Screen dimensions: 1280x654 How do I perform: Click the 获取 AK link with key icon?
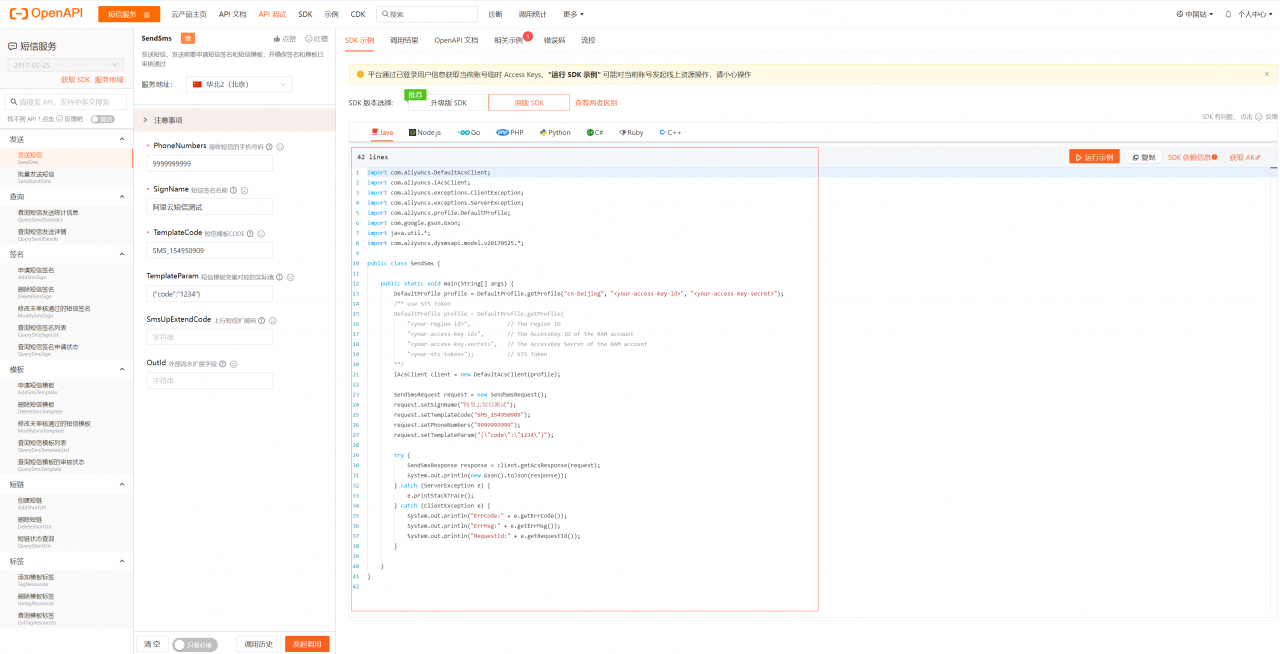[x=1245, y=157]
